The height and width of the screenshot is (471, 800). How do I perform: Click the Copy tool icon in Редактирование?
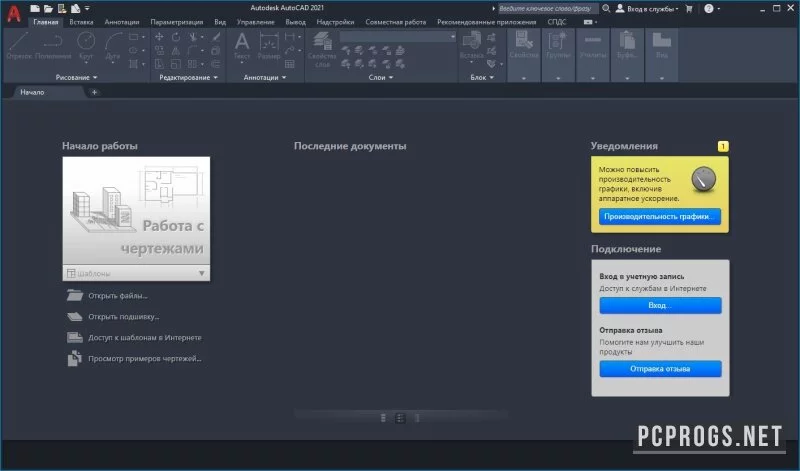[x=159, y=51]
